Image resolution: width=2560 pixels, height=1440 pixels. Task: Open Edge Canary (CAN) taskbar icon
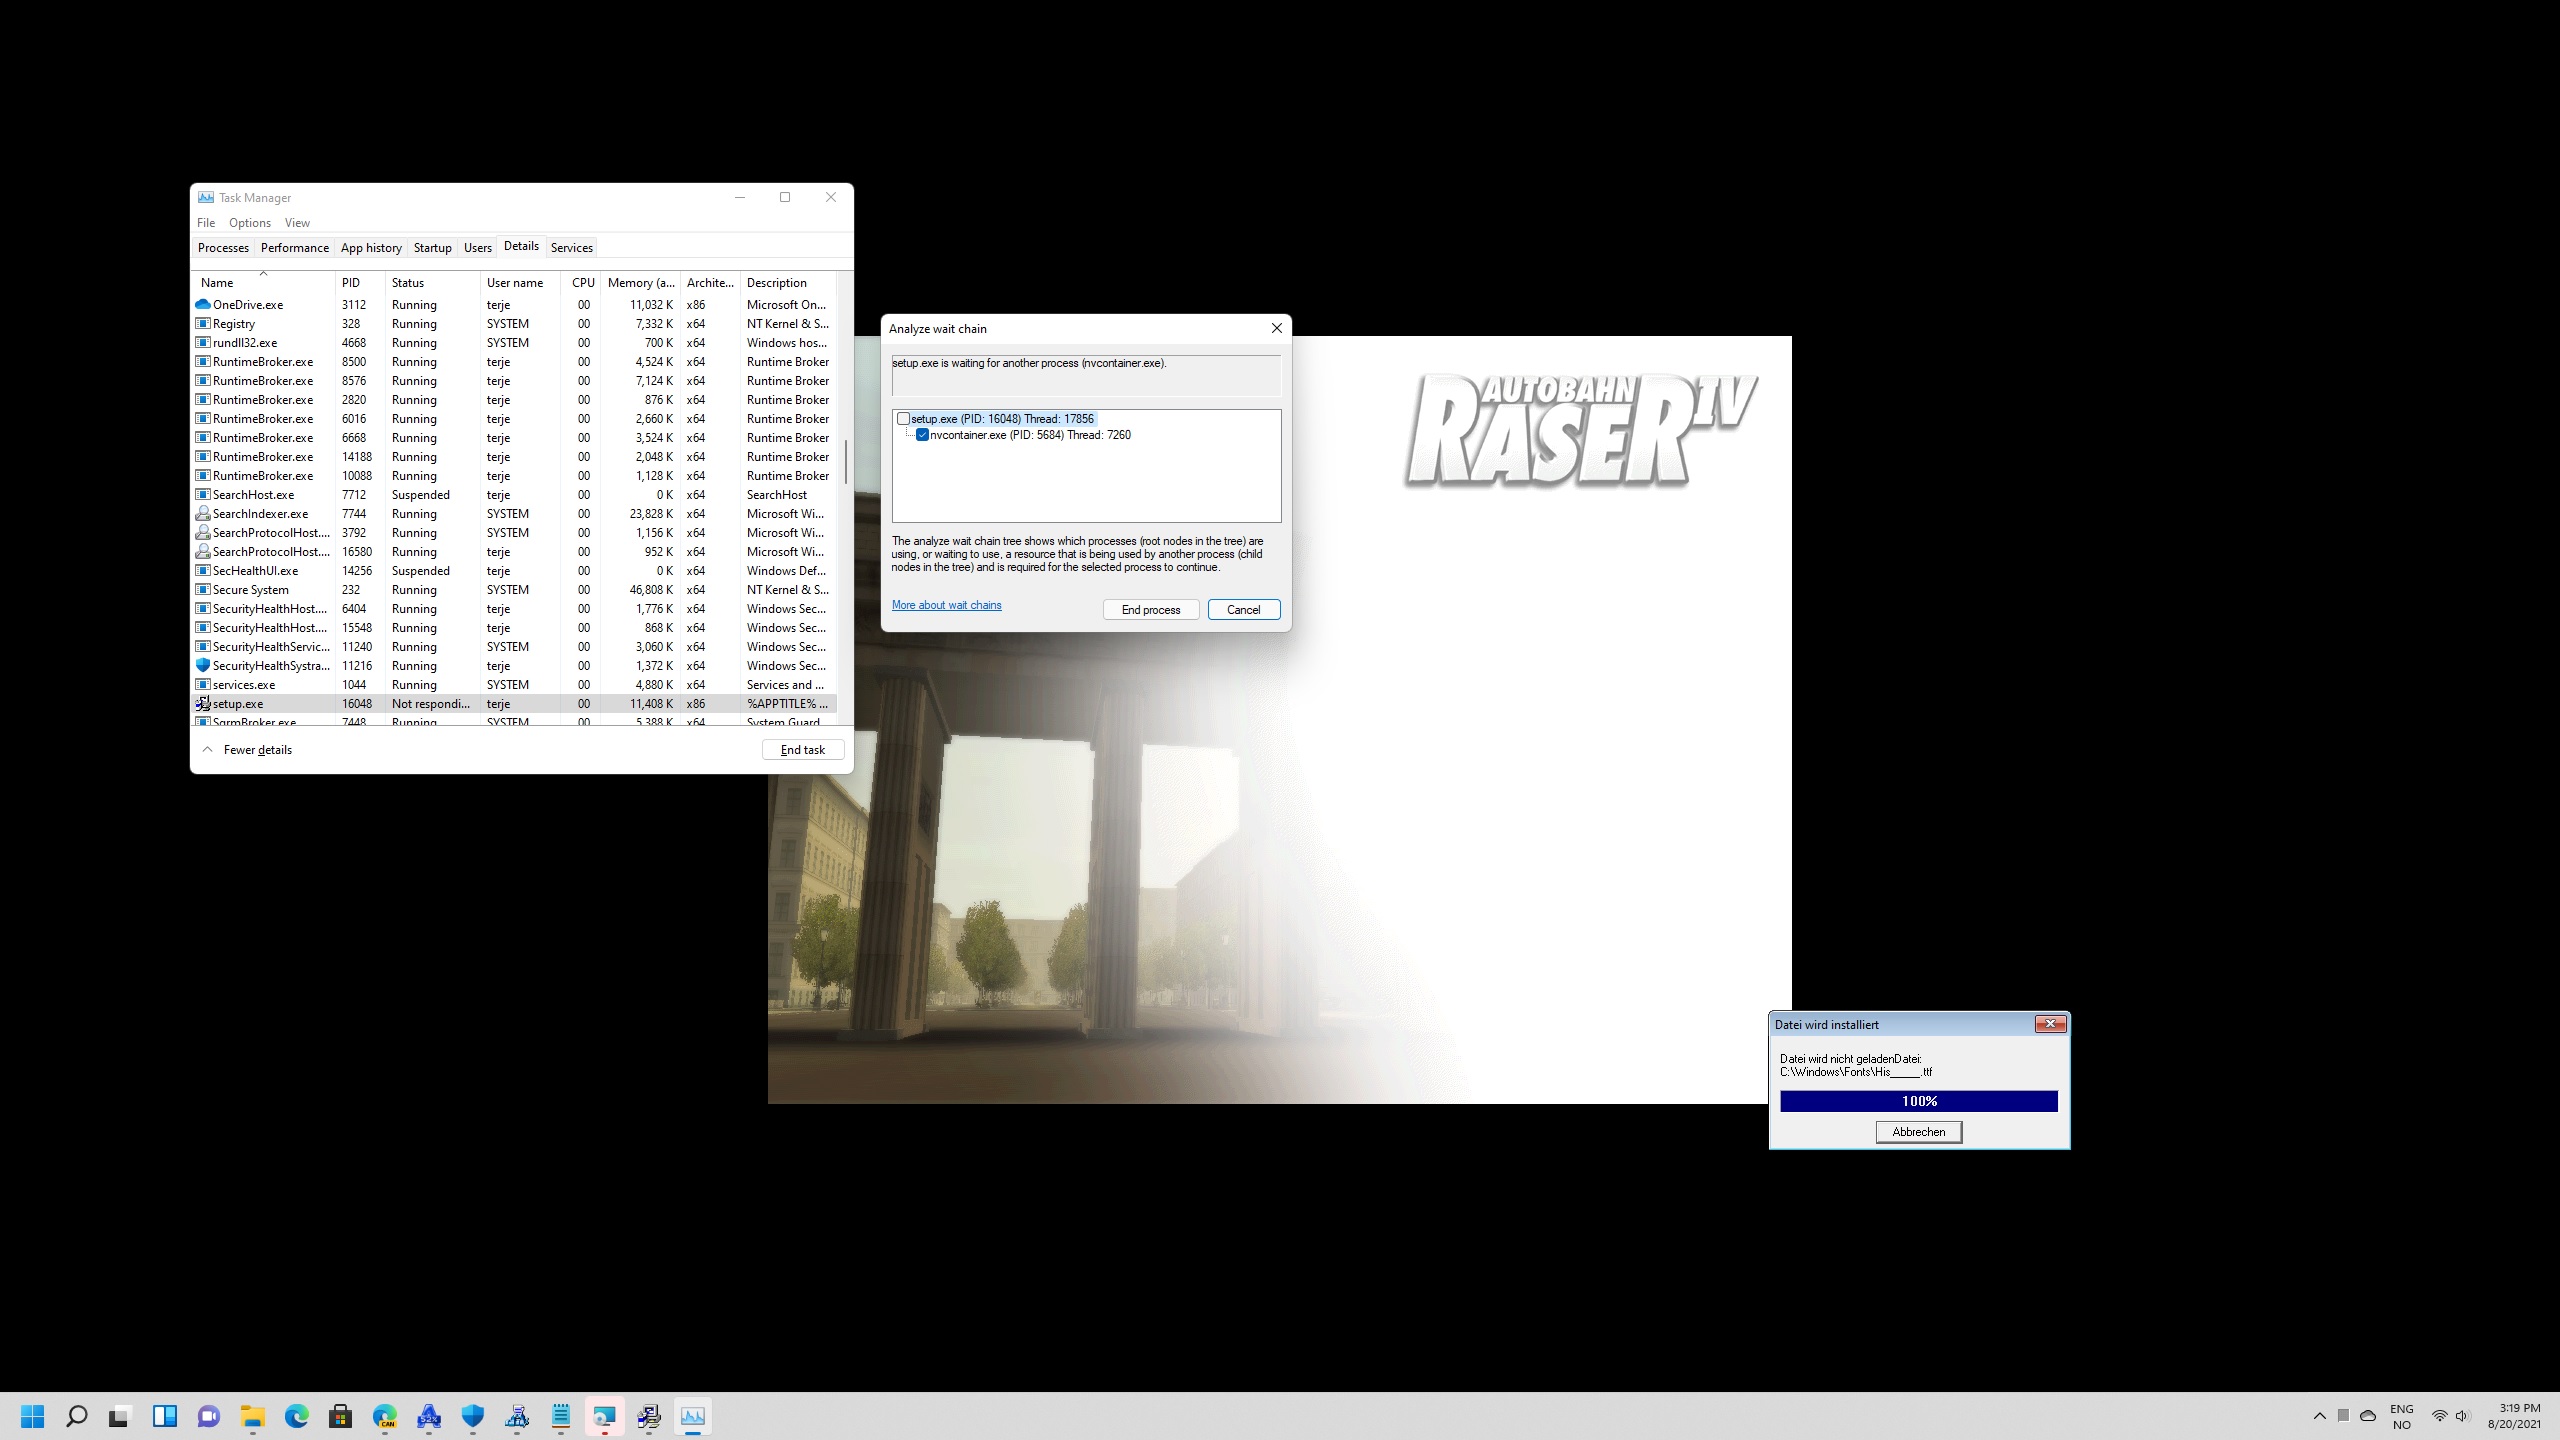click(385, 1416)
